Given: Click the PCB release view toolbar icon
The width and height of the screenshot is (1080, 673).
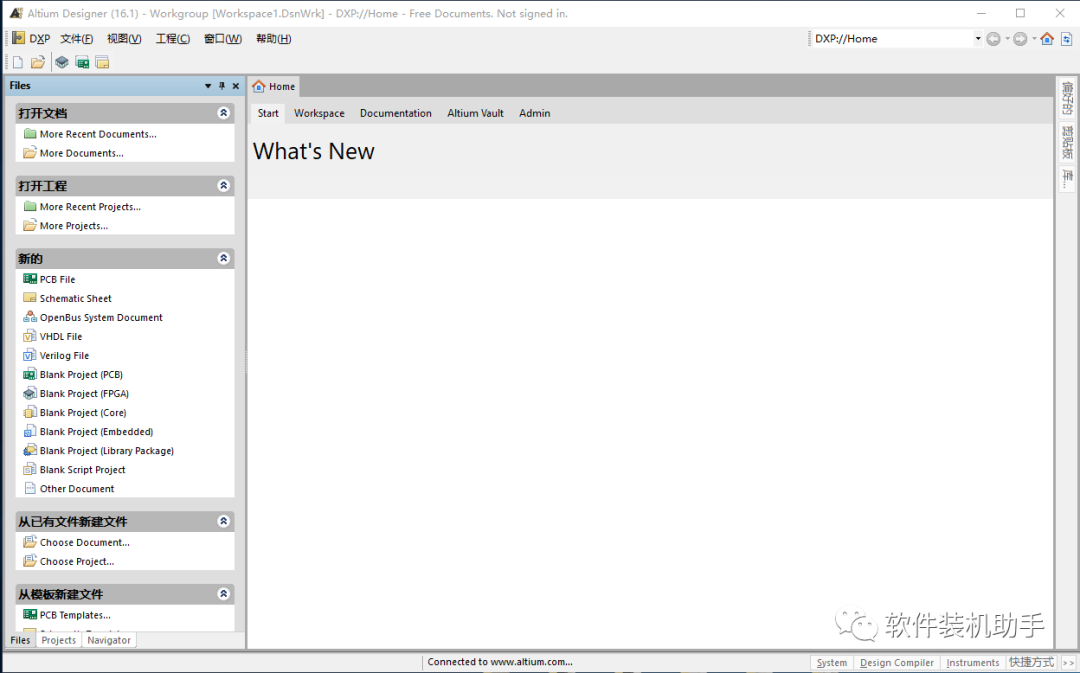Looking at the screenshot, I should (x=82, y=63).
